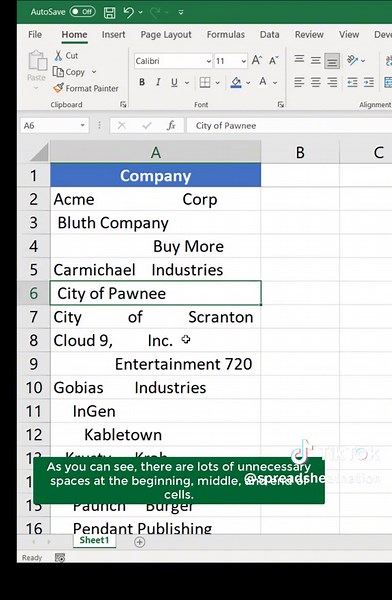Click the Format Painter button

(86, 88)
